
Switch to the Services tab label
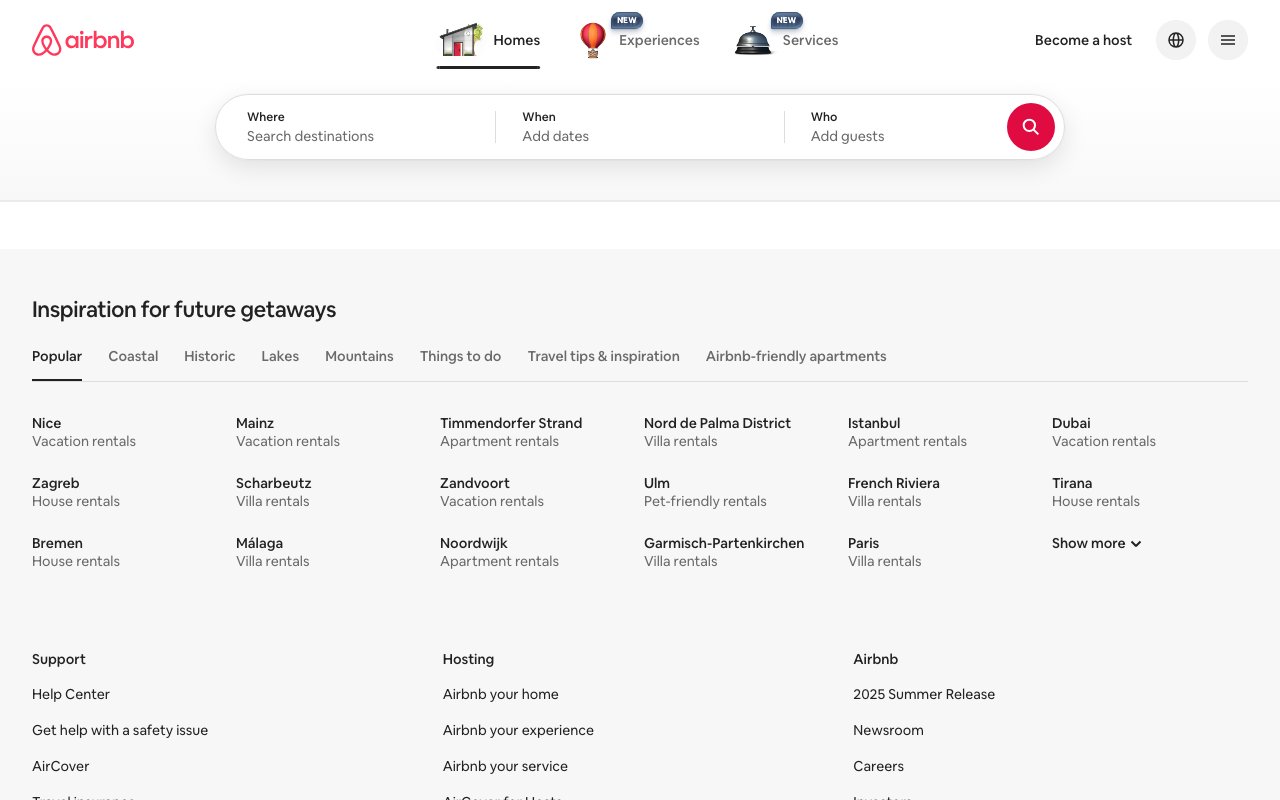[810, 40]
